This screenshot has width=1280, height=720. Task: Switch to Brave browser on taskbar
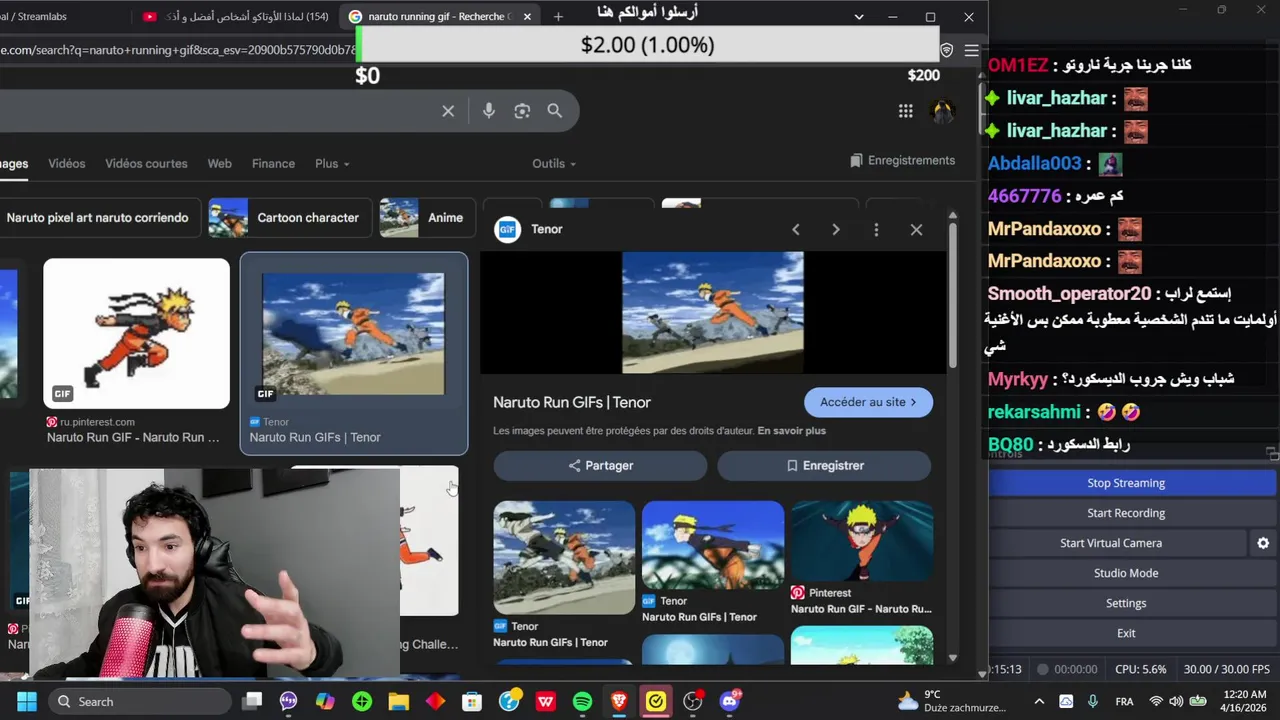point(619,701)
